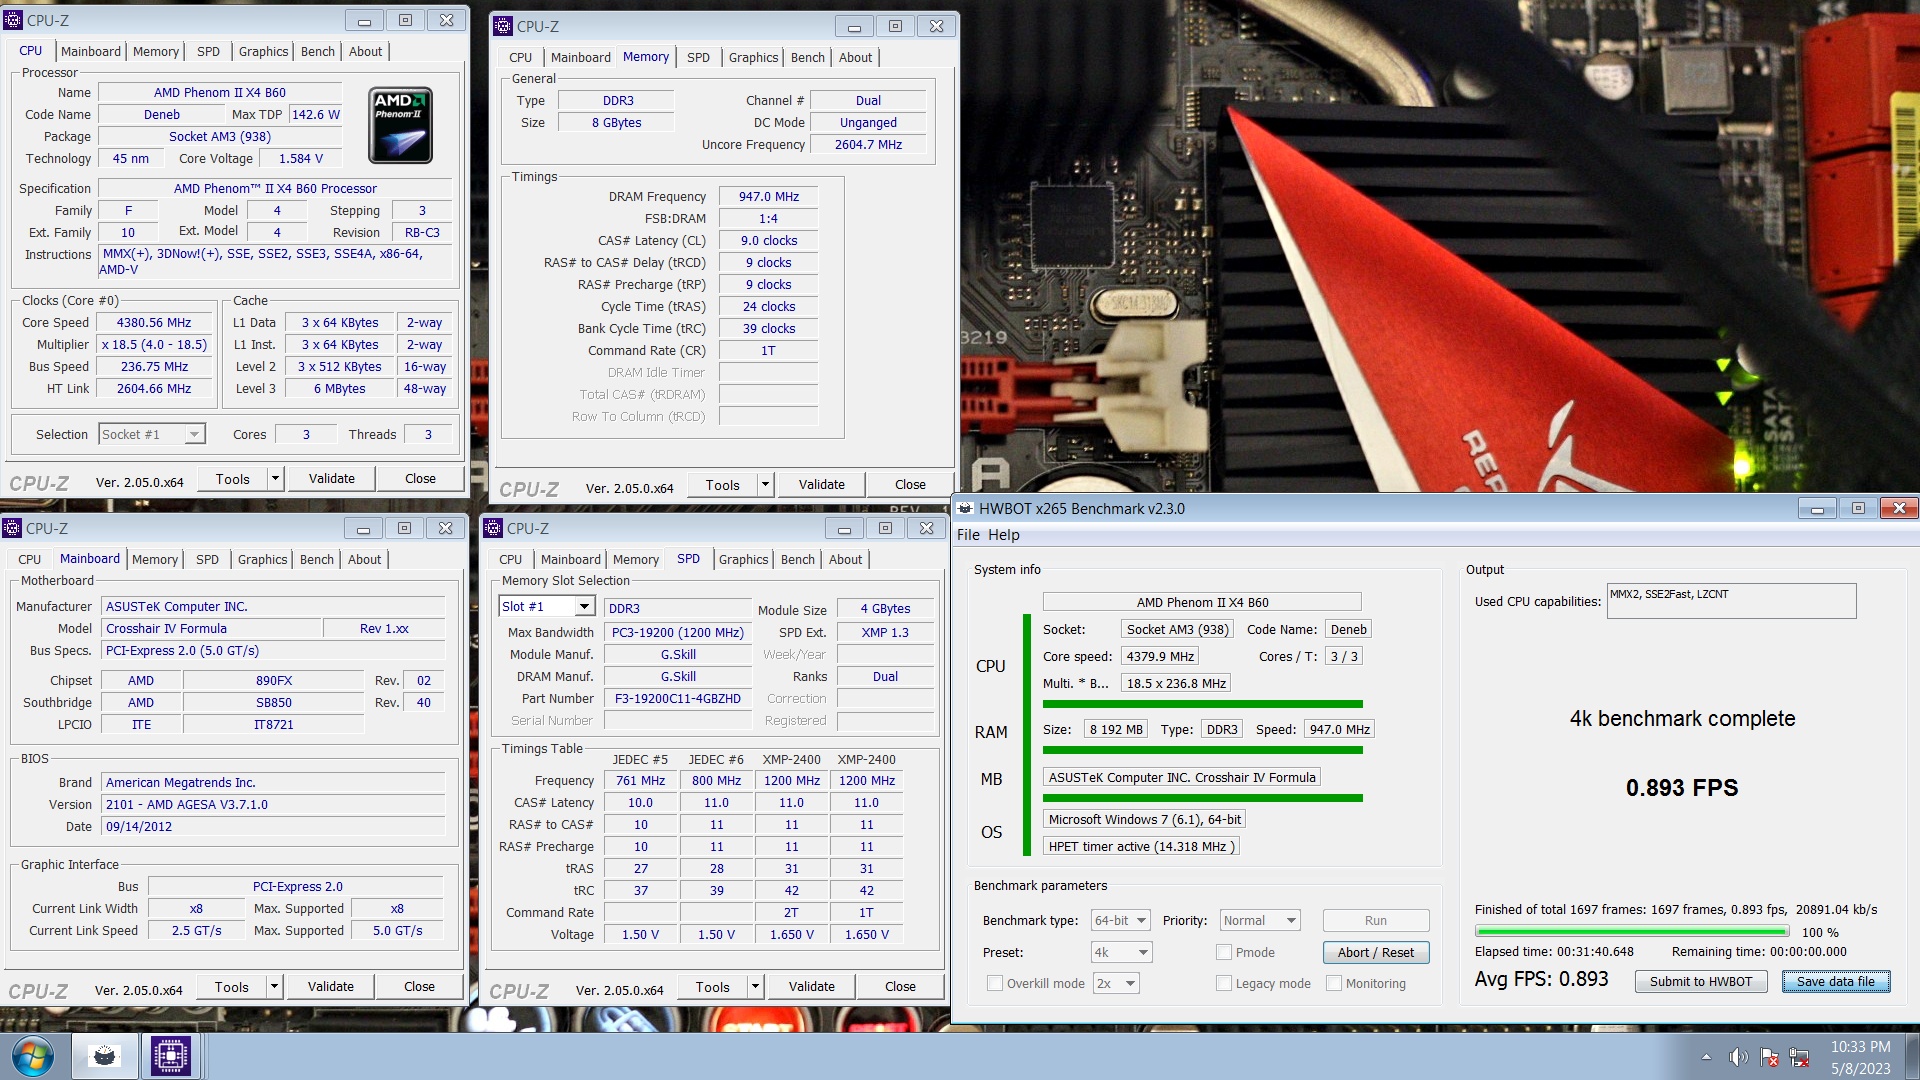Click the Action Center flag tray icon
Image resolution: width=1920 pixels, height=1080 pixels.
pyautogui.click(x=1769, y=1057)
